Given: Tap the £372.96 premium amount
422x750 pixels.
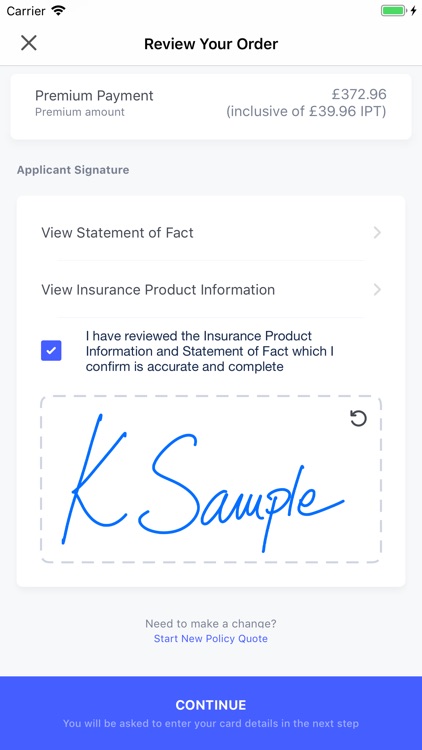Looking at the screenshot, I should (359, 94).
